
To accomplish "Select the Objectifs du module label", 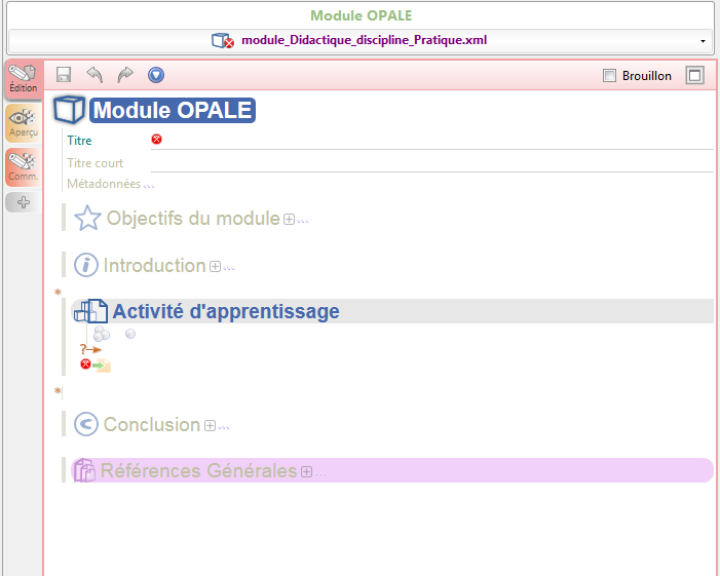I will point(193,218).
